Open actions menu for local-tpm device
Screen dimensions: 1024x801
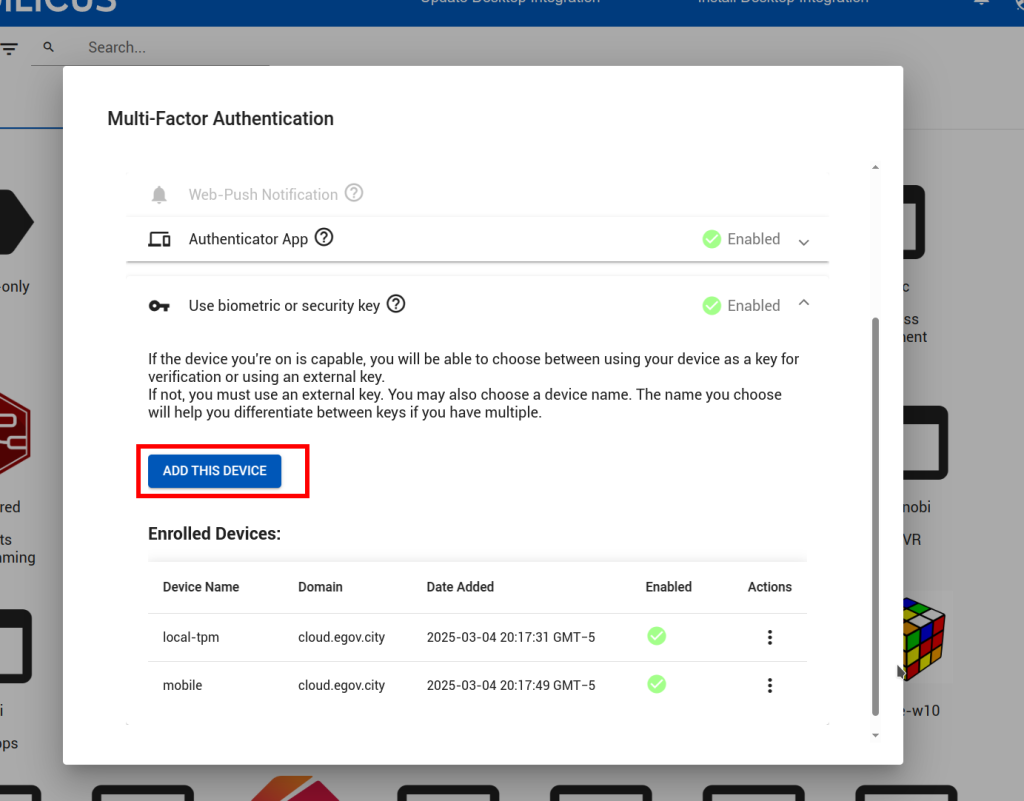(770, 637)
